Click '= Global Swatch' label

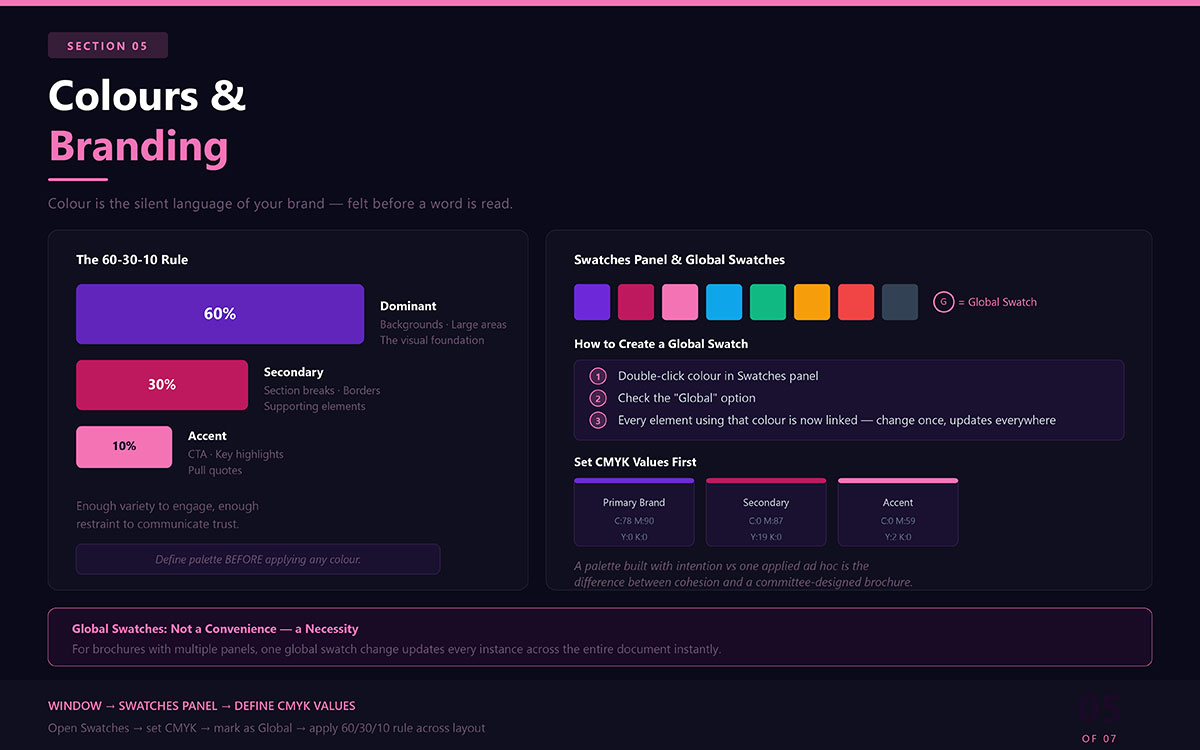pyautogui.click(x=997, y=302)
